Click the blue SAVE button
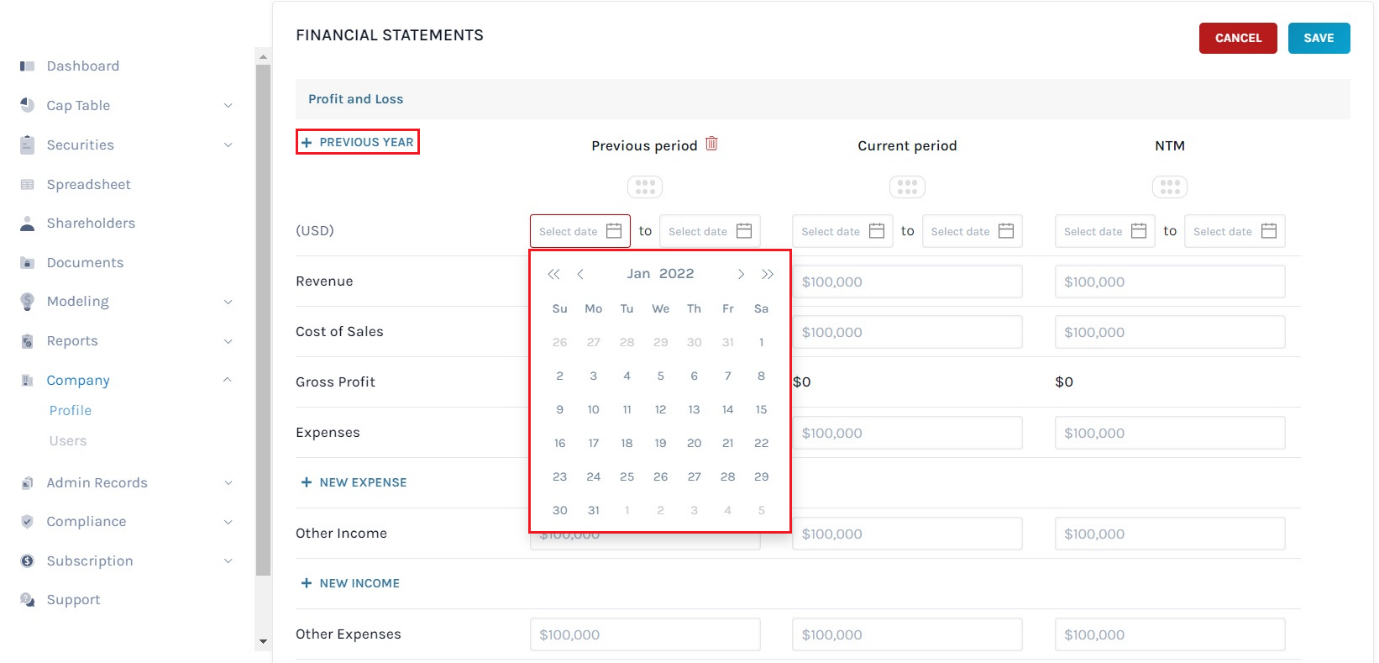The width and height of the screenshot is (1379, 663). [1319, 38]
